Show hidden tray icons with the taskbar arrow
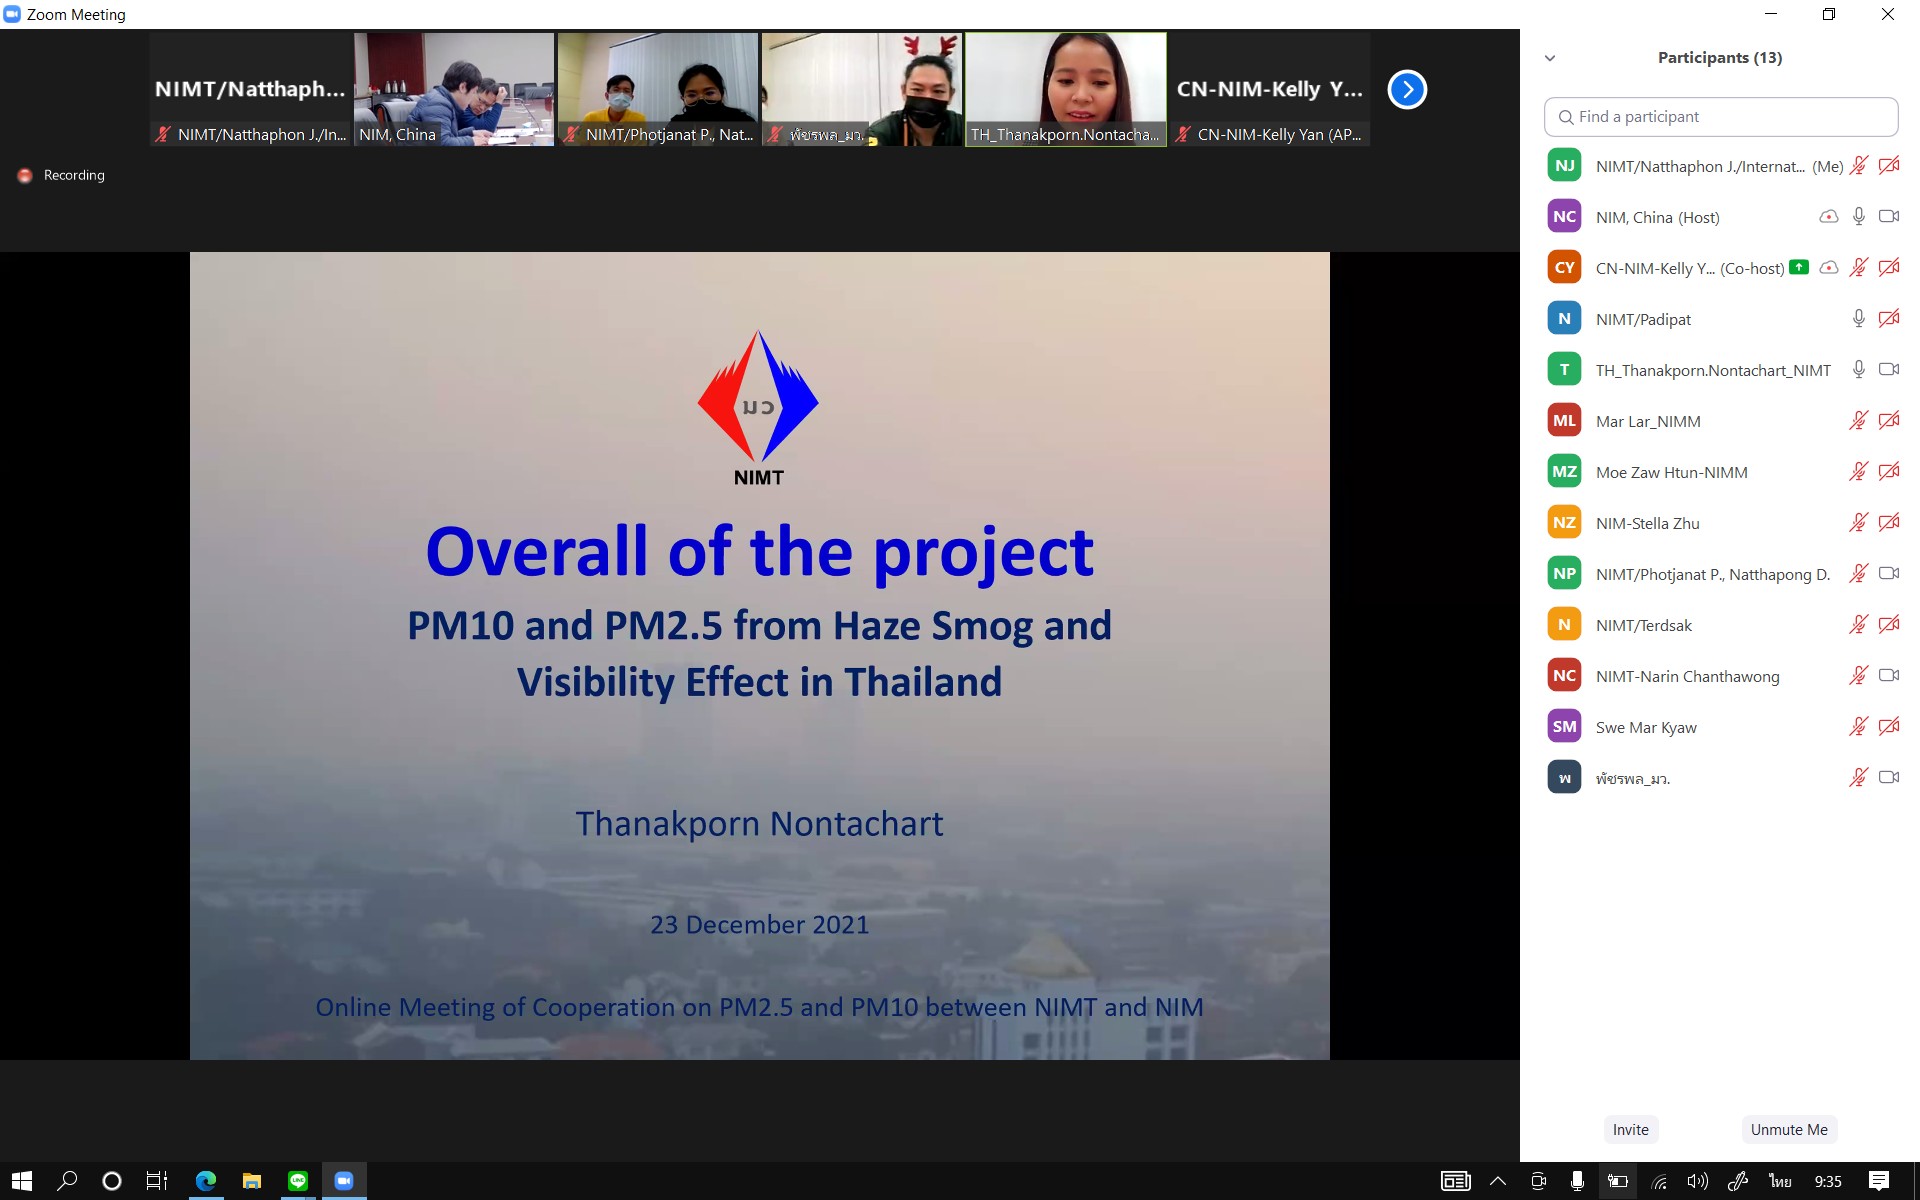The image size is (1920, 1200). [1498, 1181]
